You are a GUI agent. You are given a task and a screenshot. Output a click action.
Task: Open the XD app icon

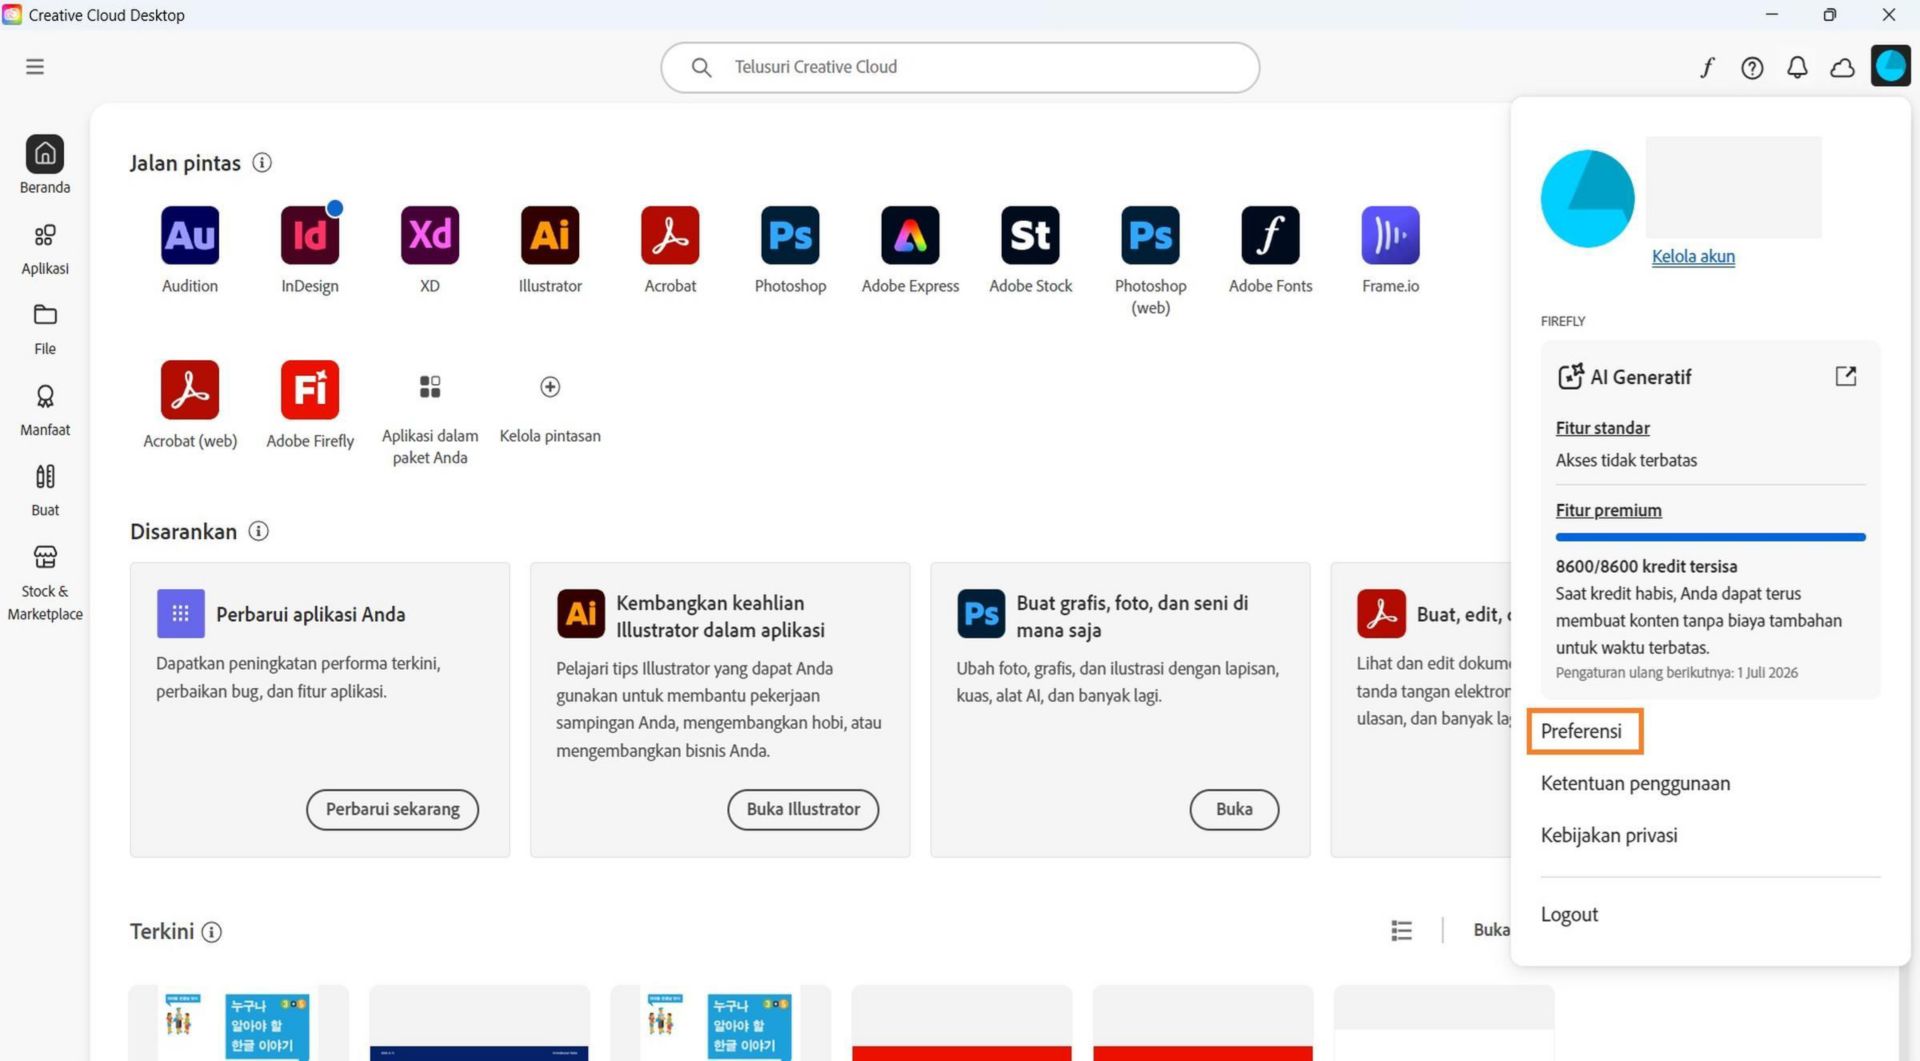430,235
